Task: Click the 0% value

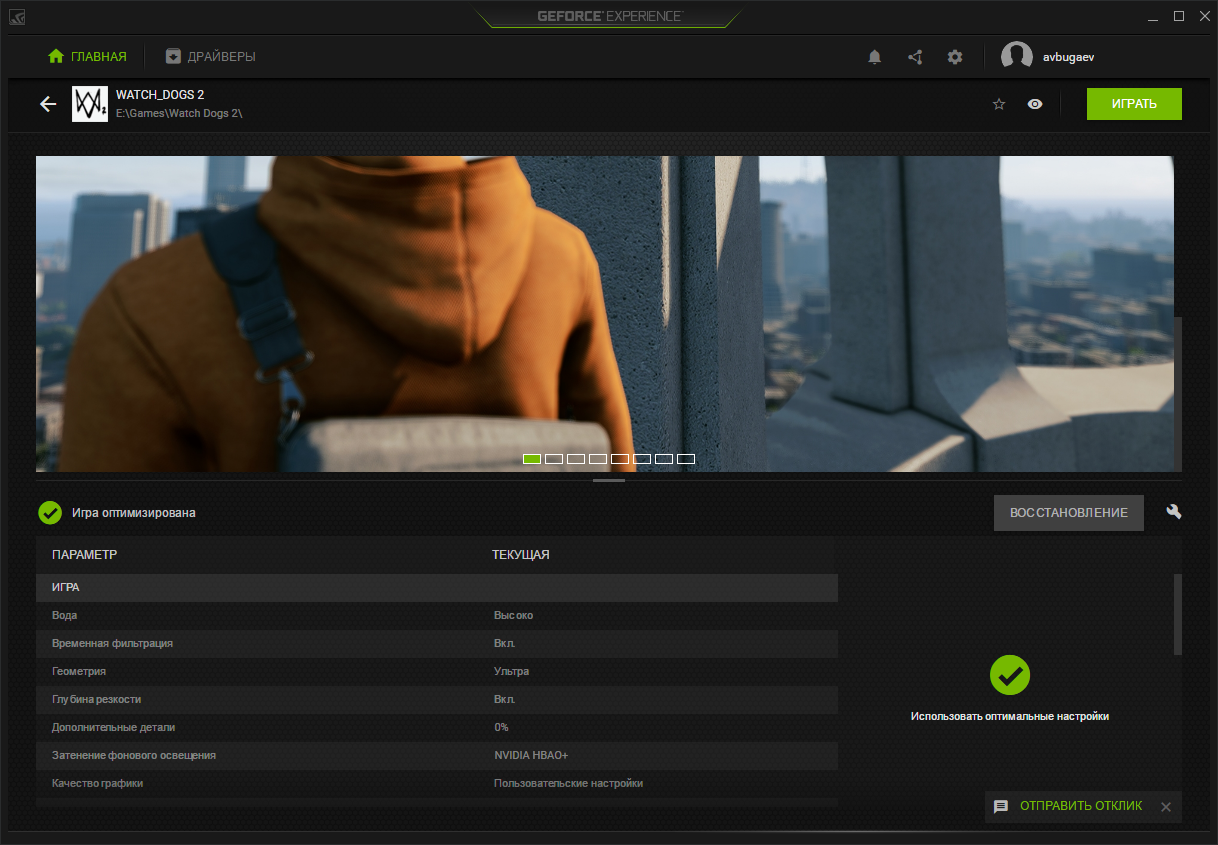Action: tap(501, 727)
